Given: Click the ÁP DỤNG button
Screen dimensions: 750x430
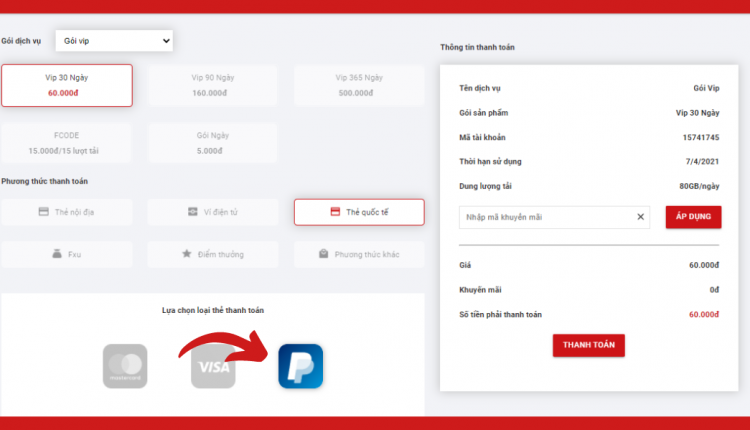Looking at the screenshot, I should pos(694,217).
